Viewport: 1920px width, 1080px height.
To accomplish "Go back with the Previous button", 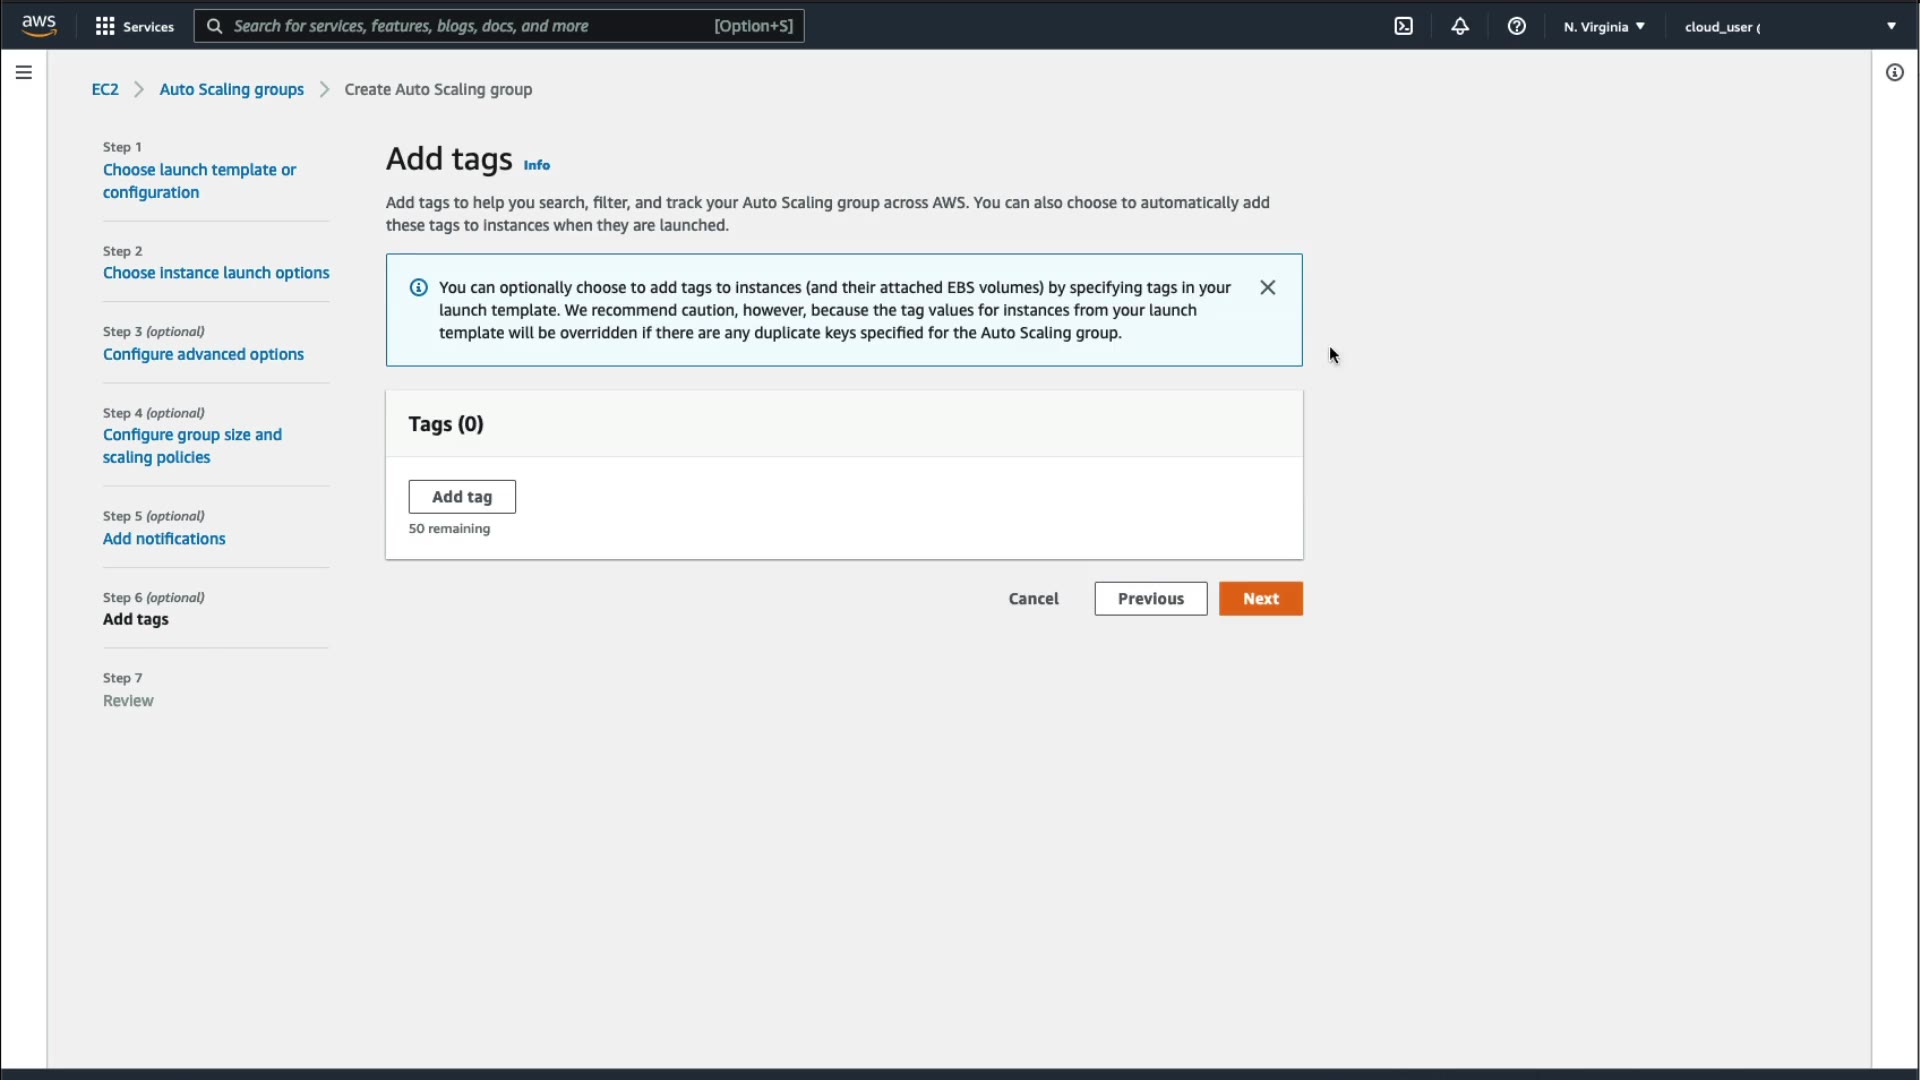I will (1150, 598).
